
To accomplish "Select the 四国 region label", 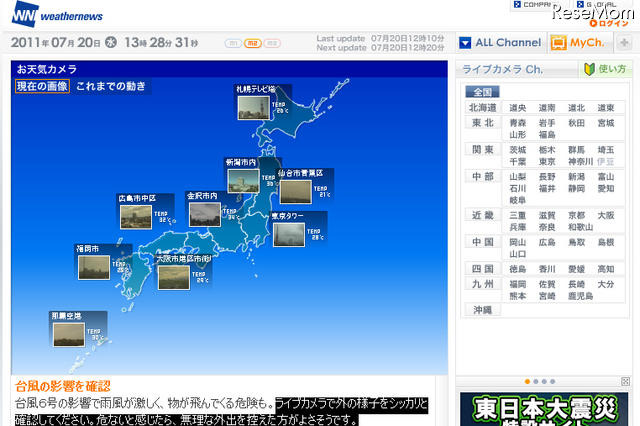I will click(x=482, y=269).
